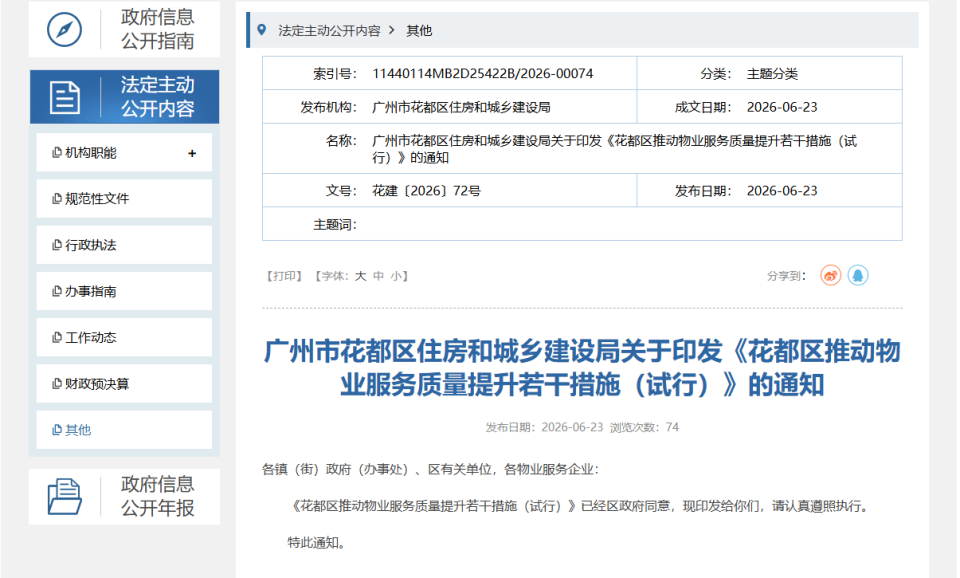Set font size to 小
The image size is (960, 578).
tap(396, 276)
